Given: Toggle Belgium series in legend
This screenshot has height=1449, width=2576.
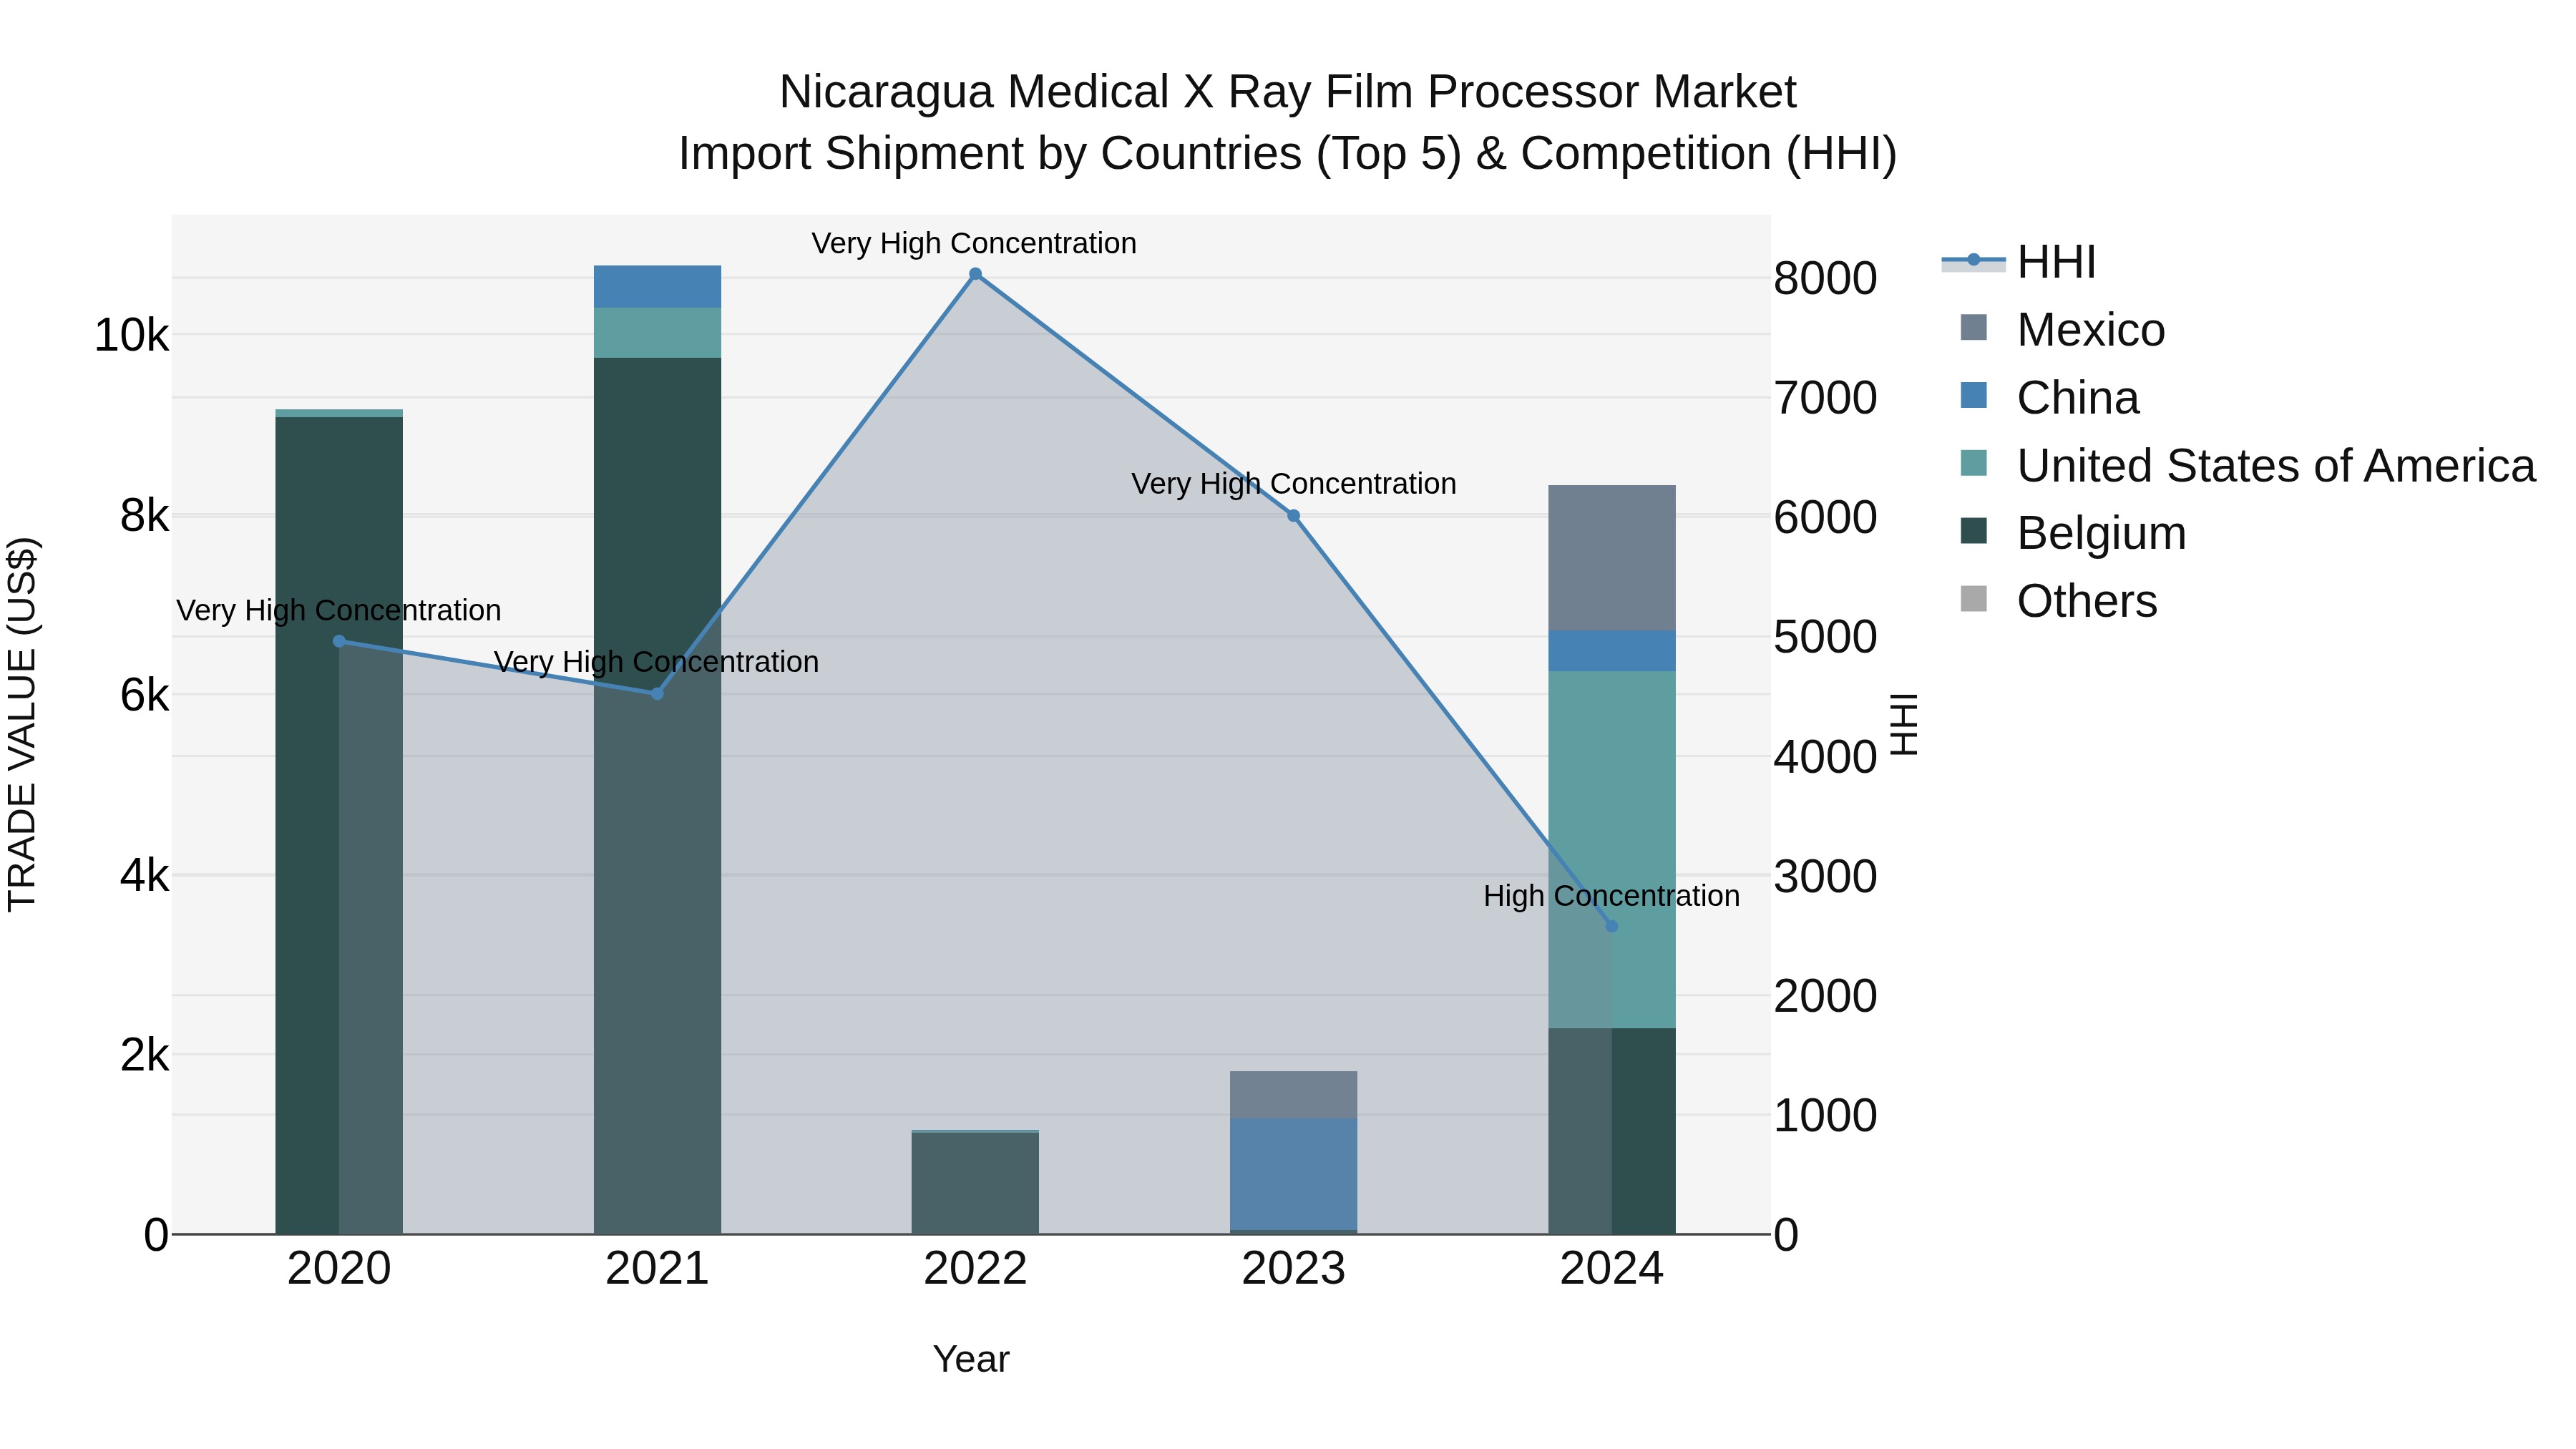Looking at the screenshot, I should [2073, 533].
